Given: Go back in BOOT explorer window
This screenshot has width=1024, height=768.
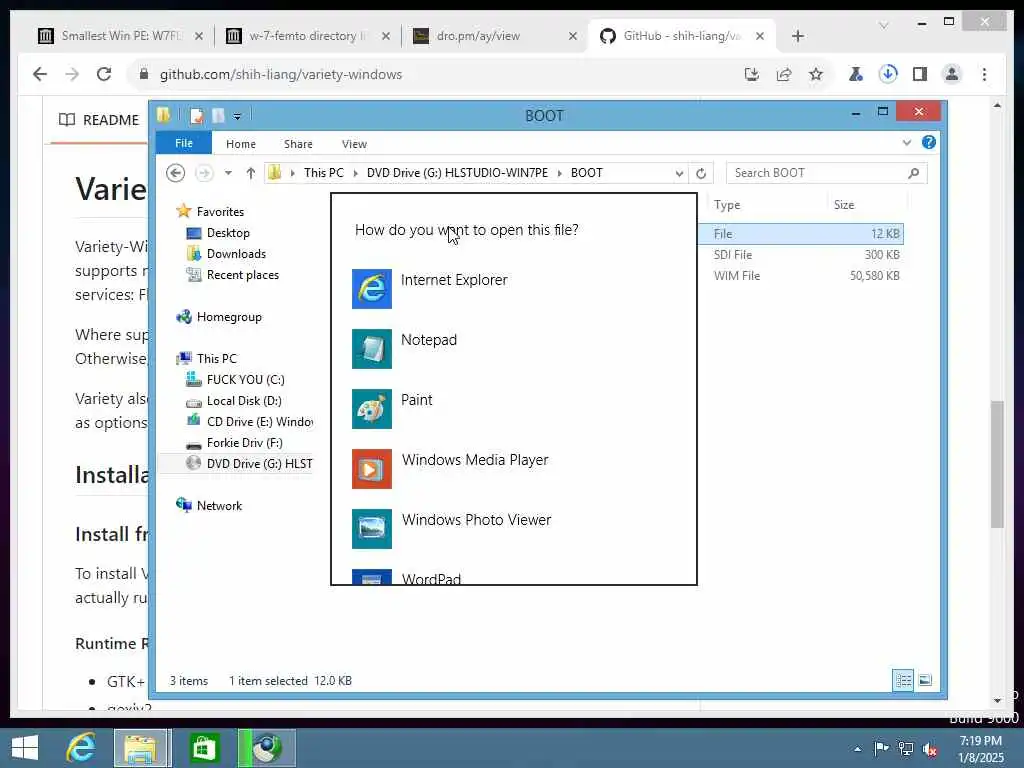Looking at the screenshot, I should 175,173.
